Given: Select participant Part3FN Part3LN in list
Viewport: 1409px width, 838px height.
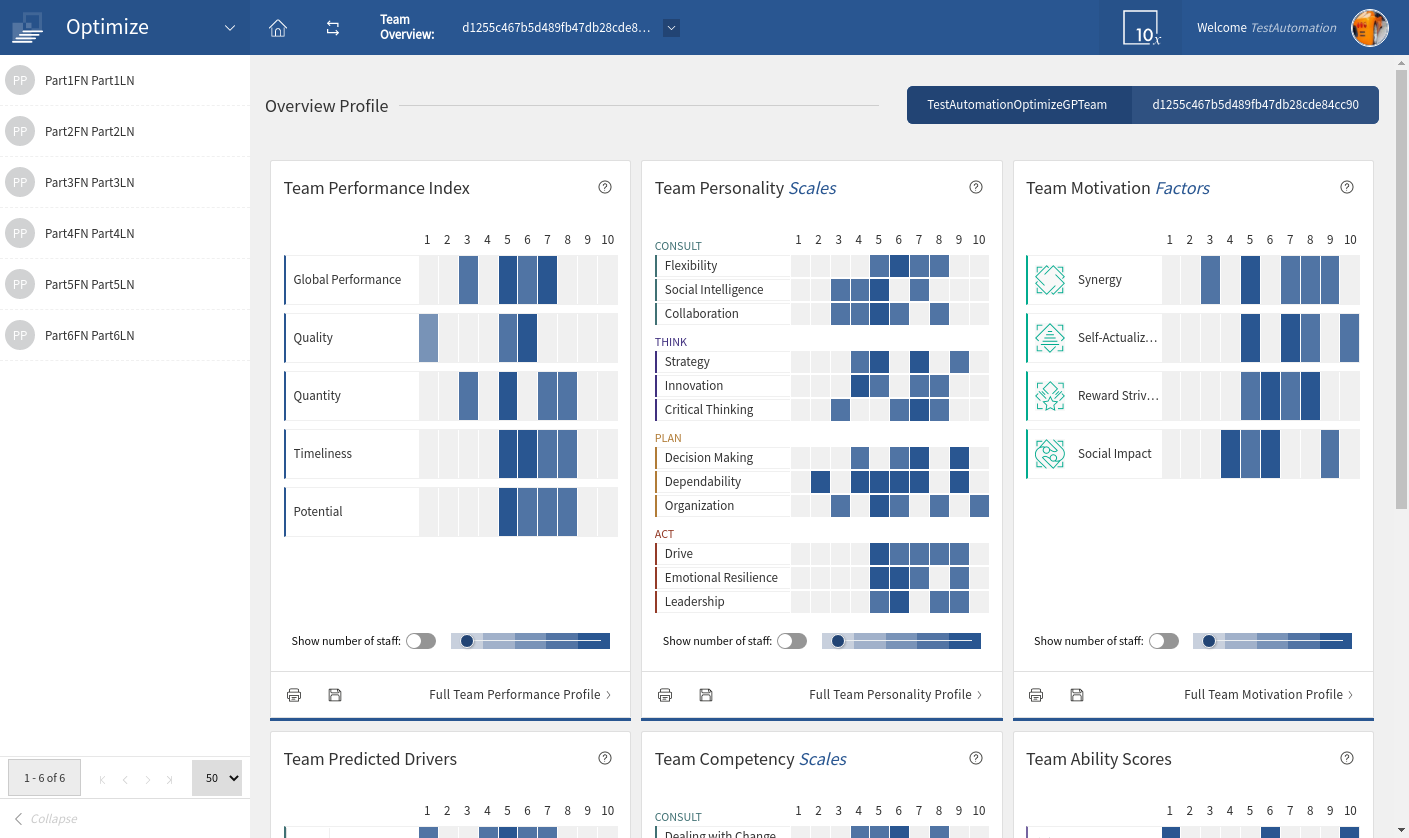Looking at the screenshot, I should click(89, 183).
